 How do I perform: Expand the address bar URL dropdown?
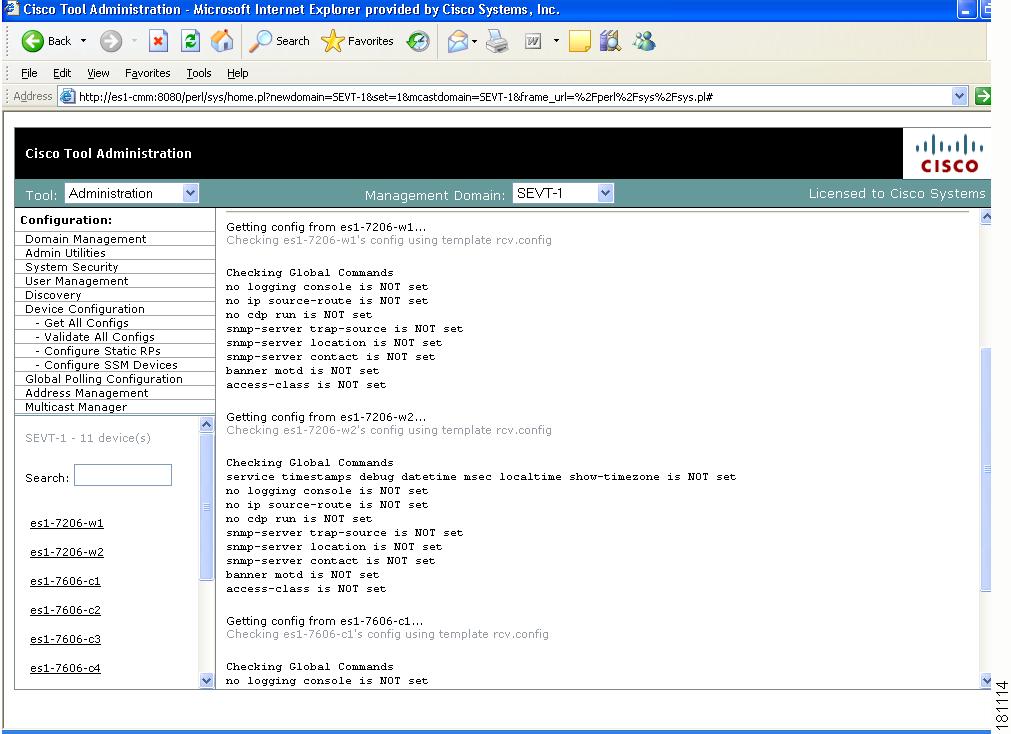[x=959, y=97]
